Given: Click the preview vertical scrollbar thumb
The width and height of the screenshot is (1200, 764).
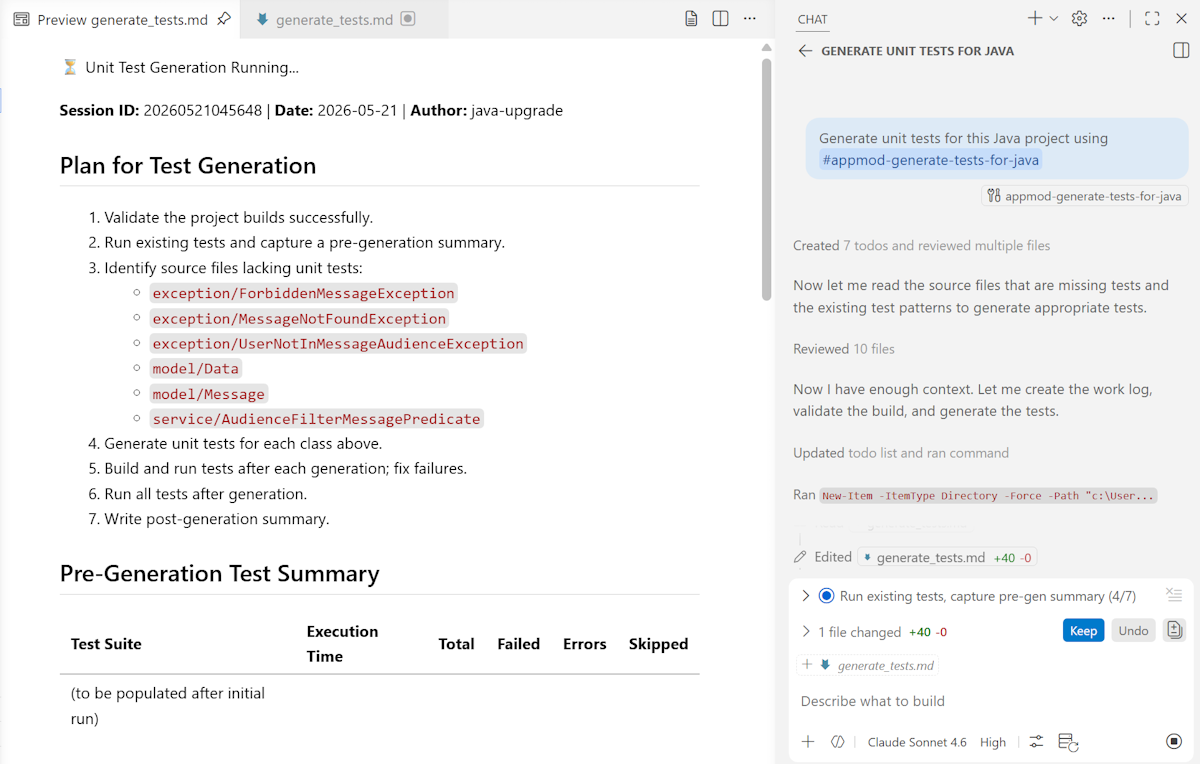Looking at the screenshot, I should (767, 178).
